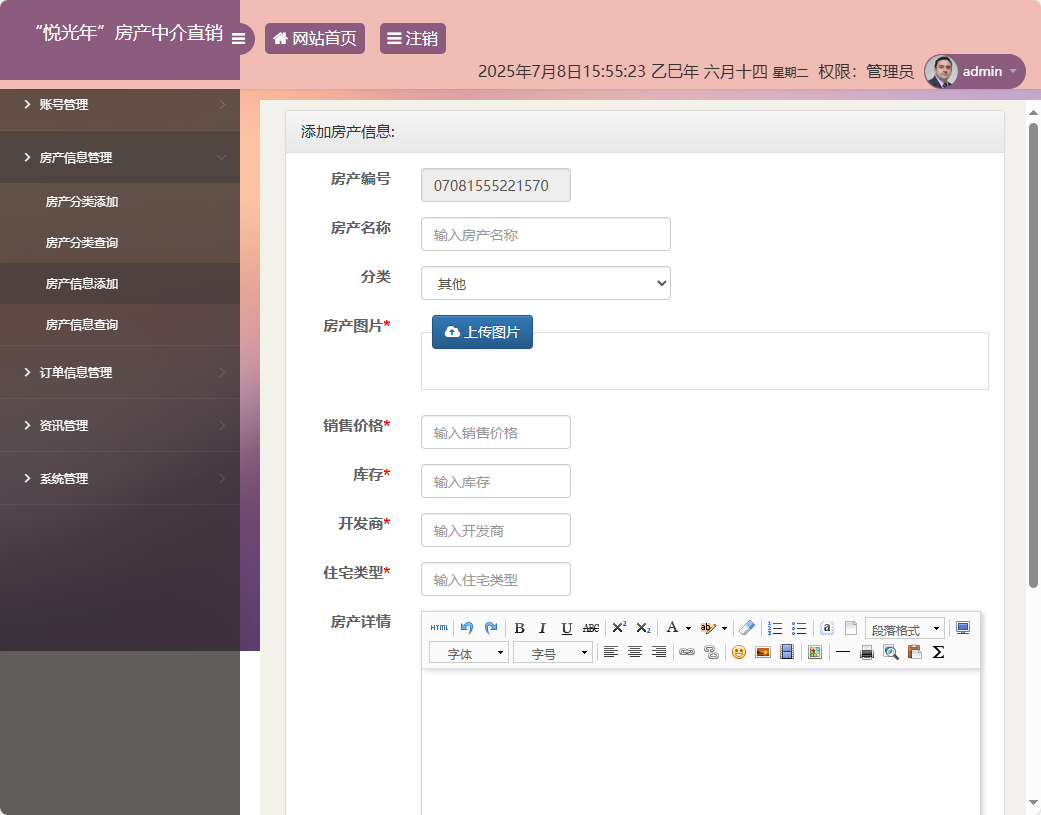Click the Italic icon in the editor toolbar

click(x=542, y=628)
